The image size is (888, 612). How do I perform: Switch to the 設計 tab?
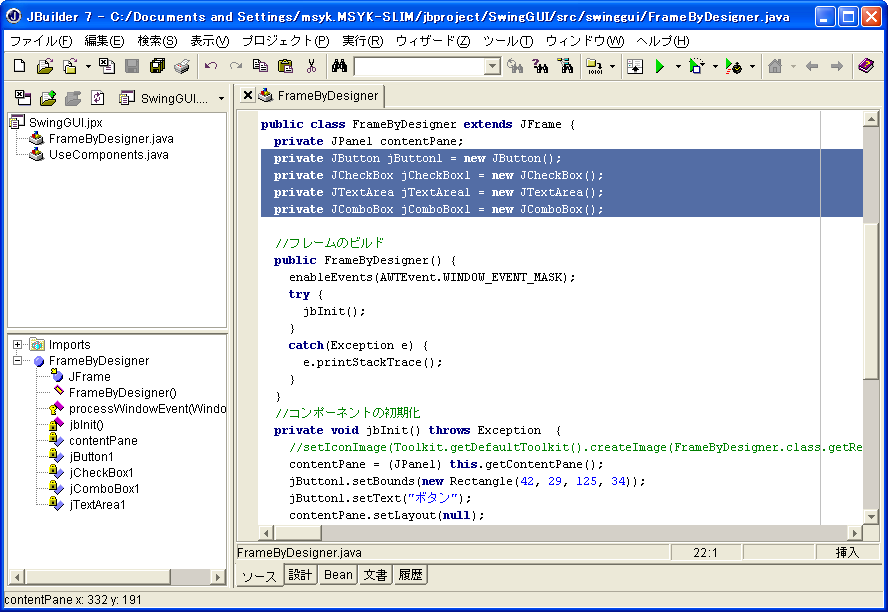300,575
